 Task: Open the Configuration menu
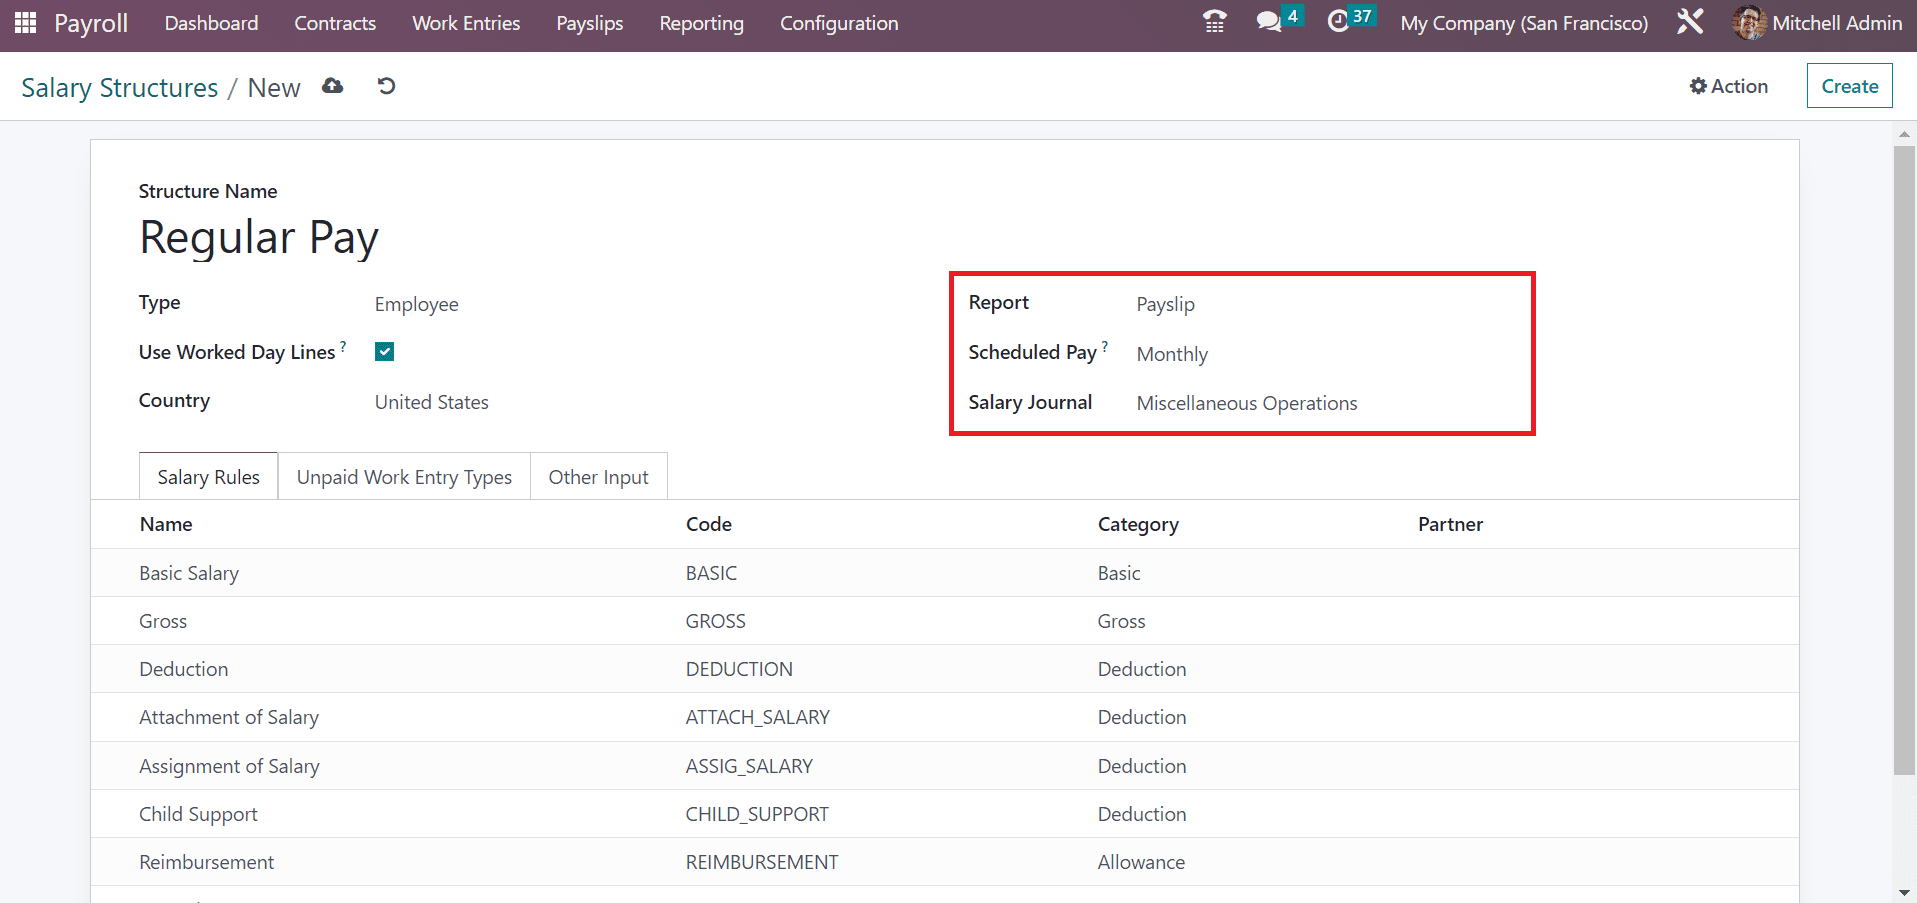(838, 23)
